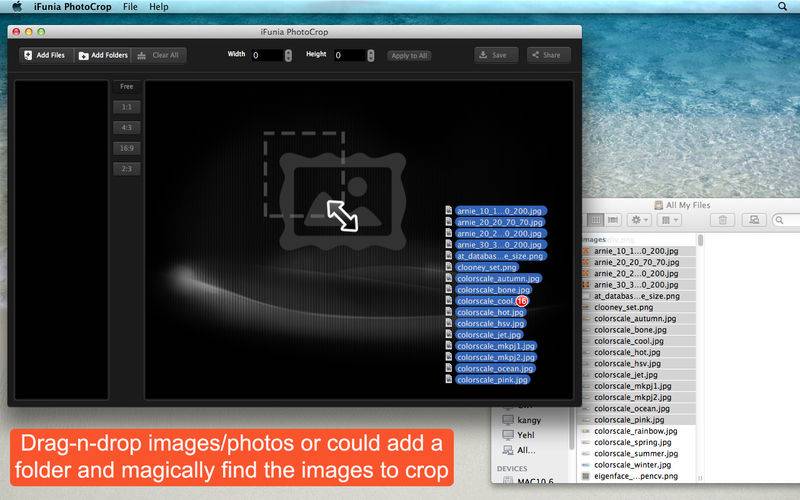Click the Finder trash toolbar icon
The width and height of the screenshot is (800, 500).
[x=722, y=220]
